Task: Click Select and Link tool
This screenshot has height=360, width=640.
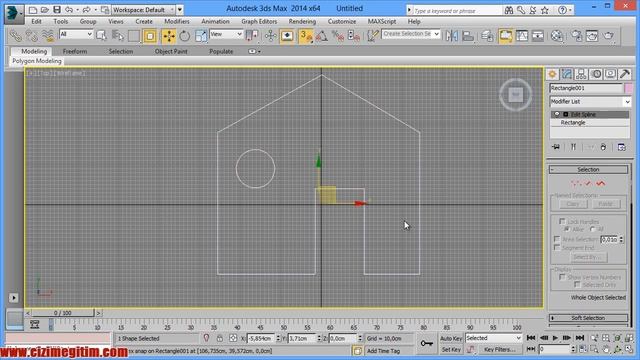Action: click(x=16, y=36)
